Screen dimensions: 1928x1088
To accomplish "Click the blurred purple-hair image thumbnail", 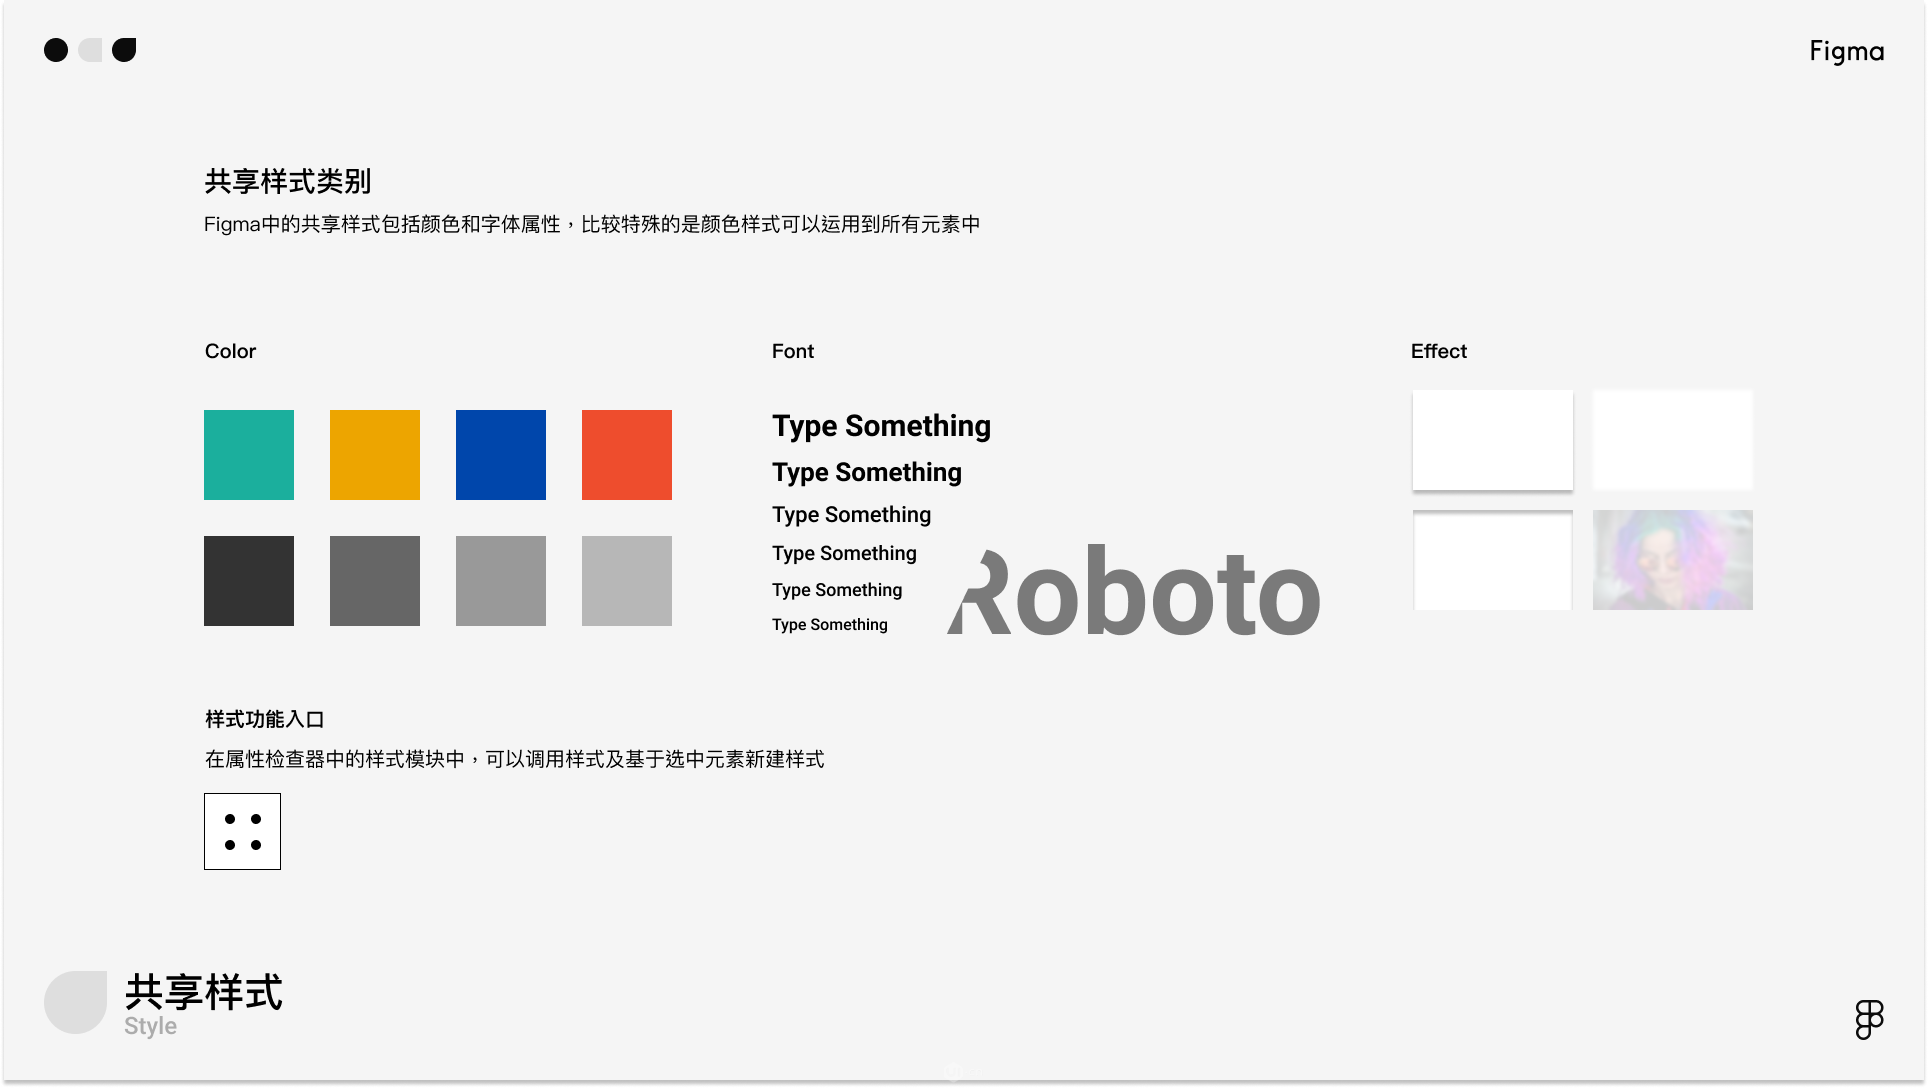I will (x=1672, y=560).
